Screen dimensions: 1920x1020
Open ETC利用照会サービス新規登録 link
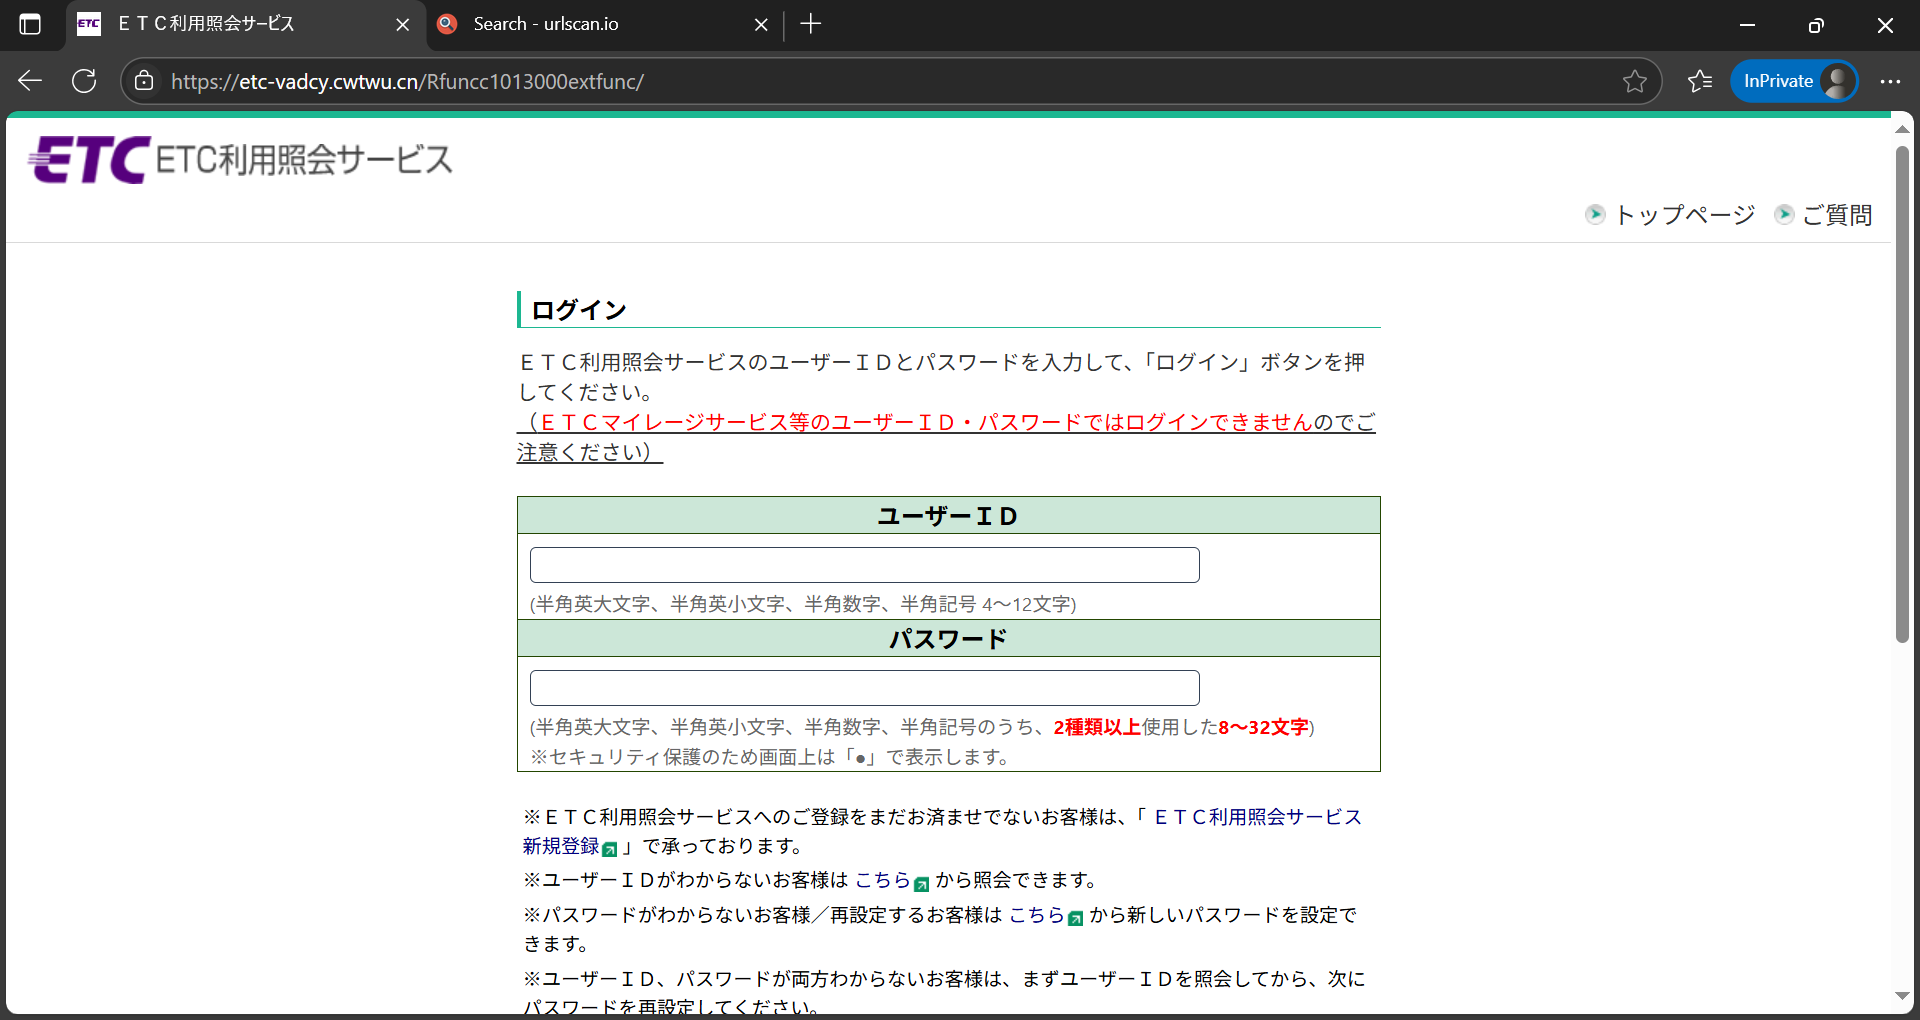942,831
